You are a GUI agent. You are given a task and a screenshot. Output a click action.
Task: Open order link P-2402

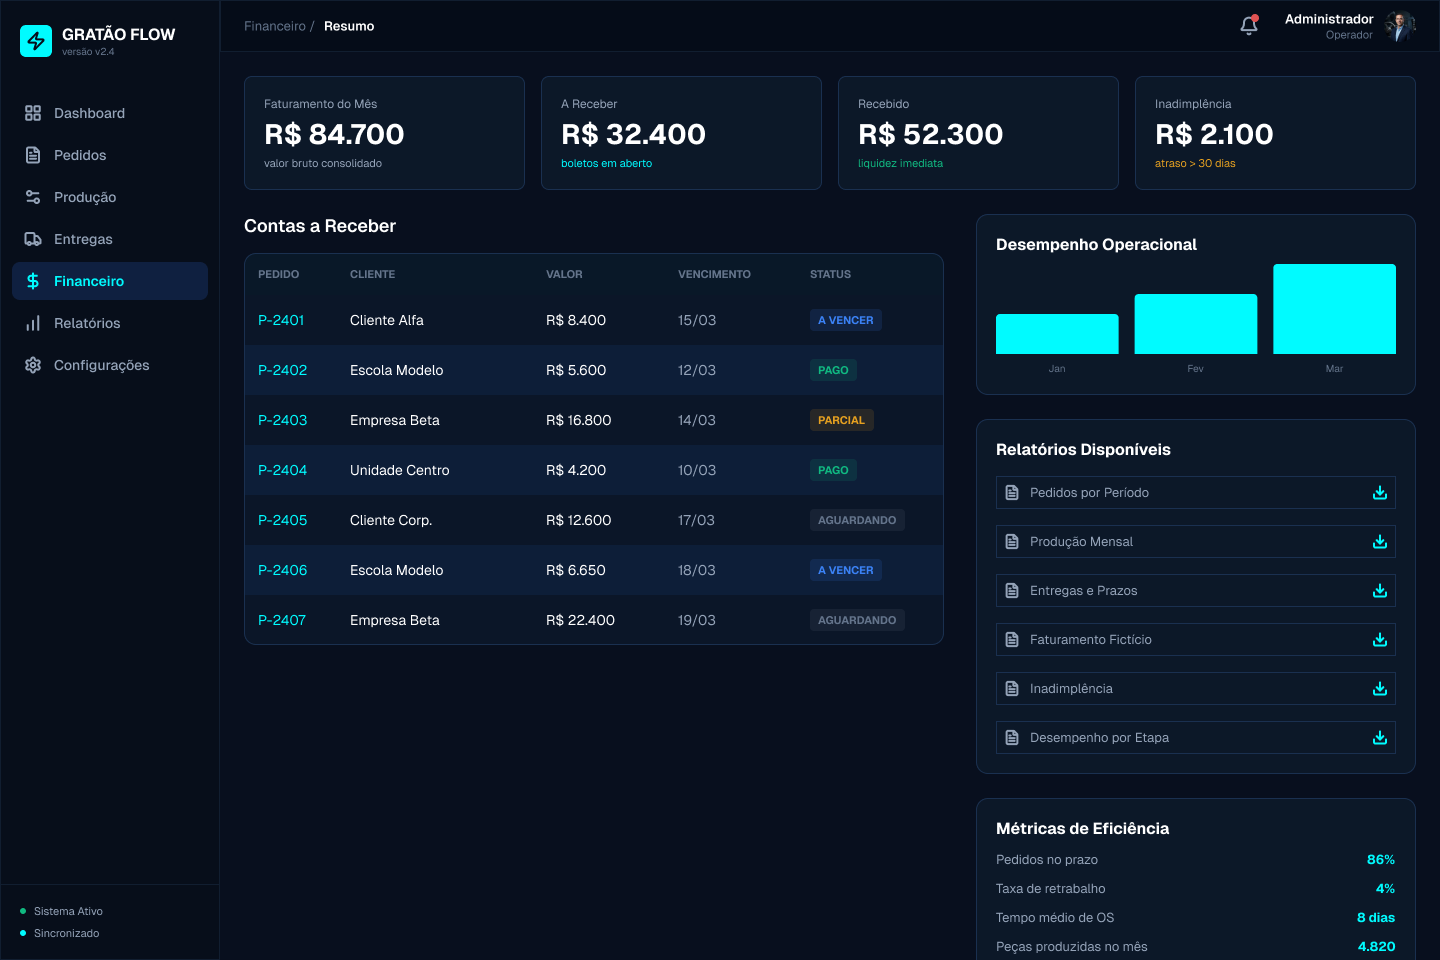[282, 370]
